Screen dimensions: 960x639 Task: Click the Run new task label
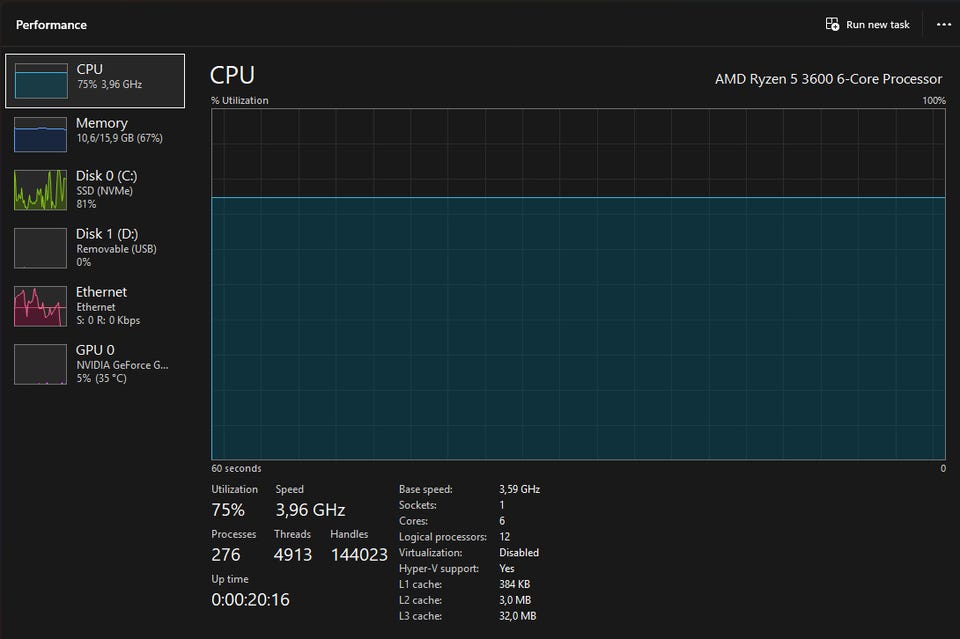click(878, 24)
